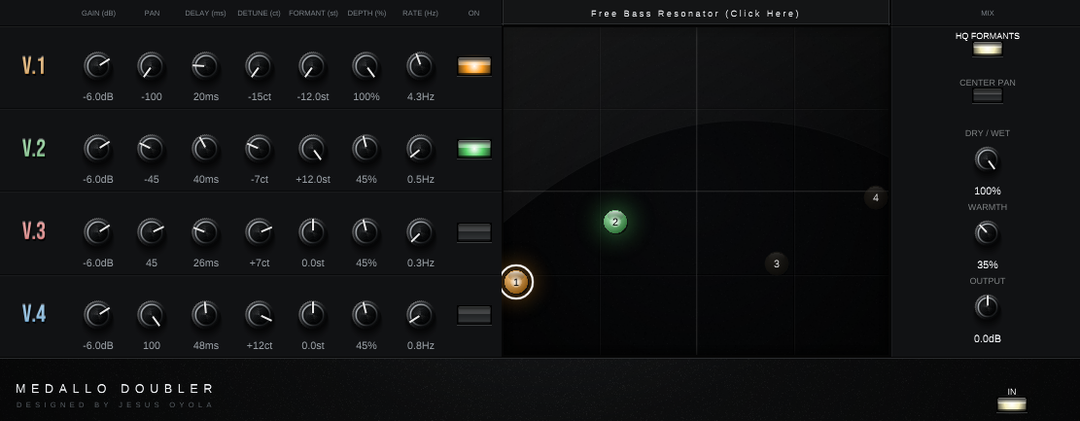Click the V.2 voice label
The image size is (1080, 421).
(x=34, y=149)
